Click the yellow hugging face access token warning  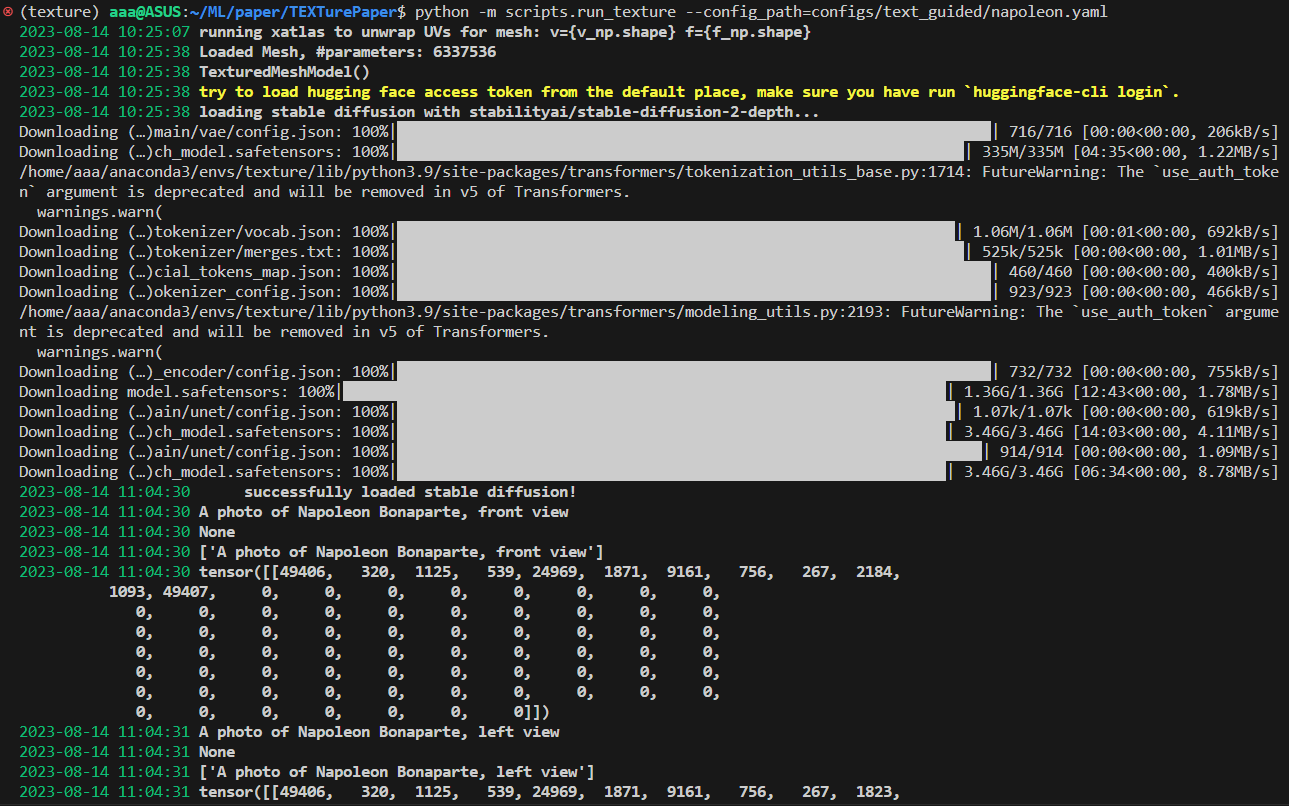pyautogui.click(x=689, y=92)
